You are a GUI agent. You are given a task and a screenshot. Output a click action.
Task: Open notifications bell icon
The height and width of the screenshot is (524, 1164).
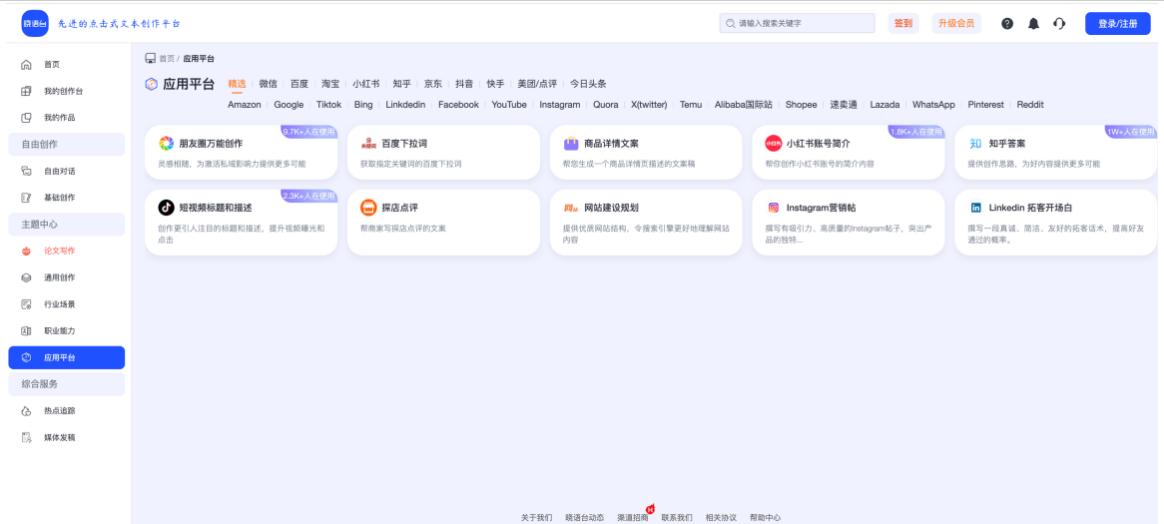1033,24
